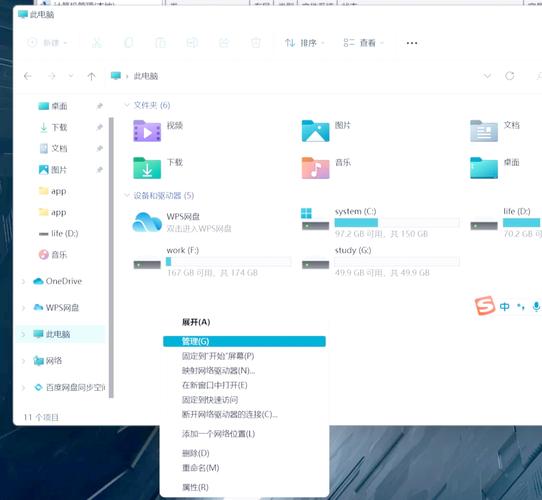Open the 桌面 folder icon in main pane

pyautogui.click(x=484, y=168)
